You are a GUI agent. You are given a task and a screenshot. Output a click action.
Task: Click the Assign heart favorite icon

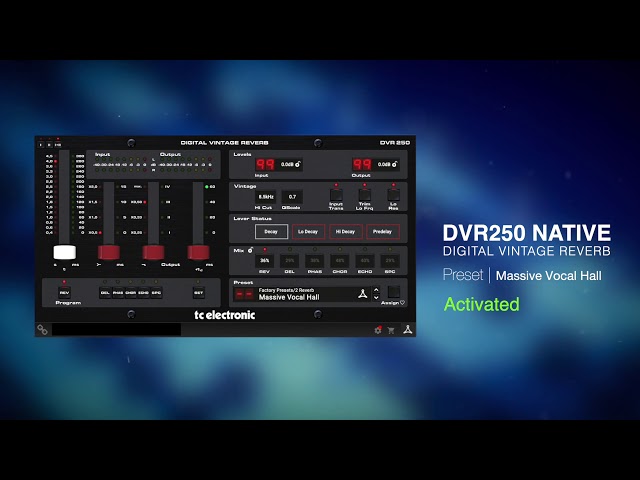pos(402,302)
